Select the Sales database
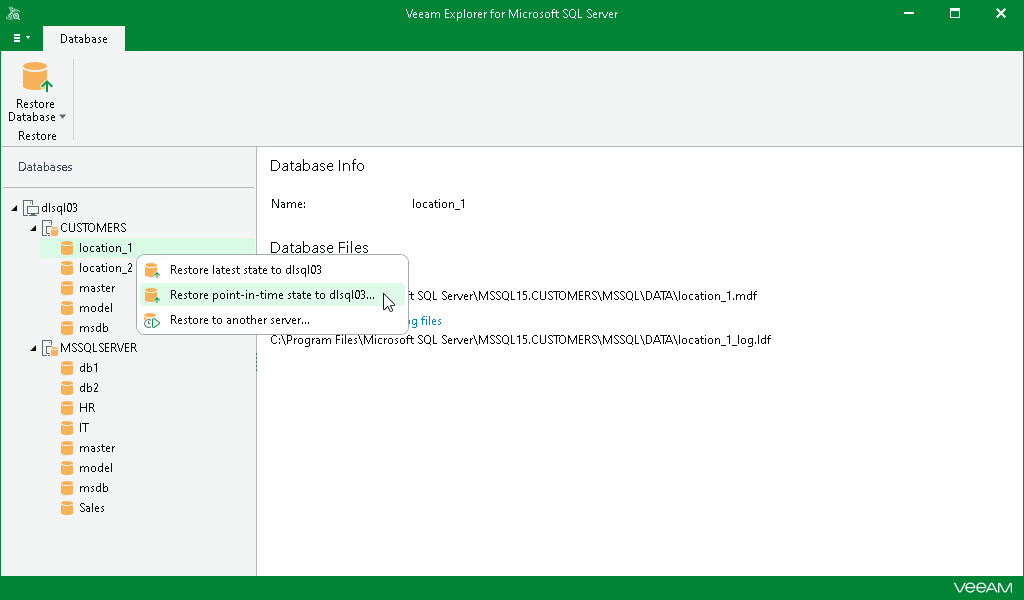This screenshot has height=600, width=1024. click(91, 508)
